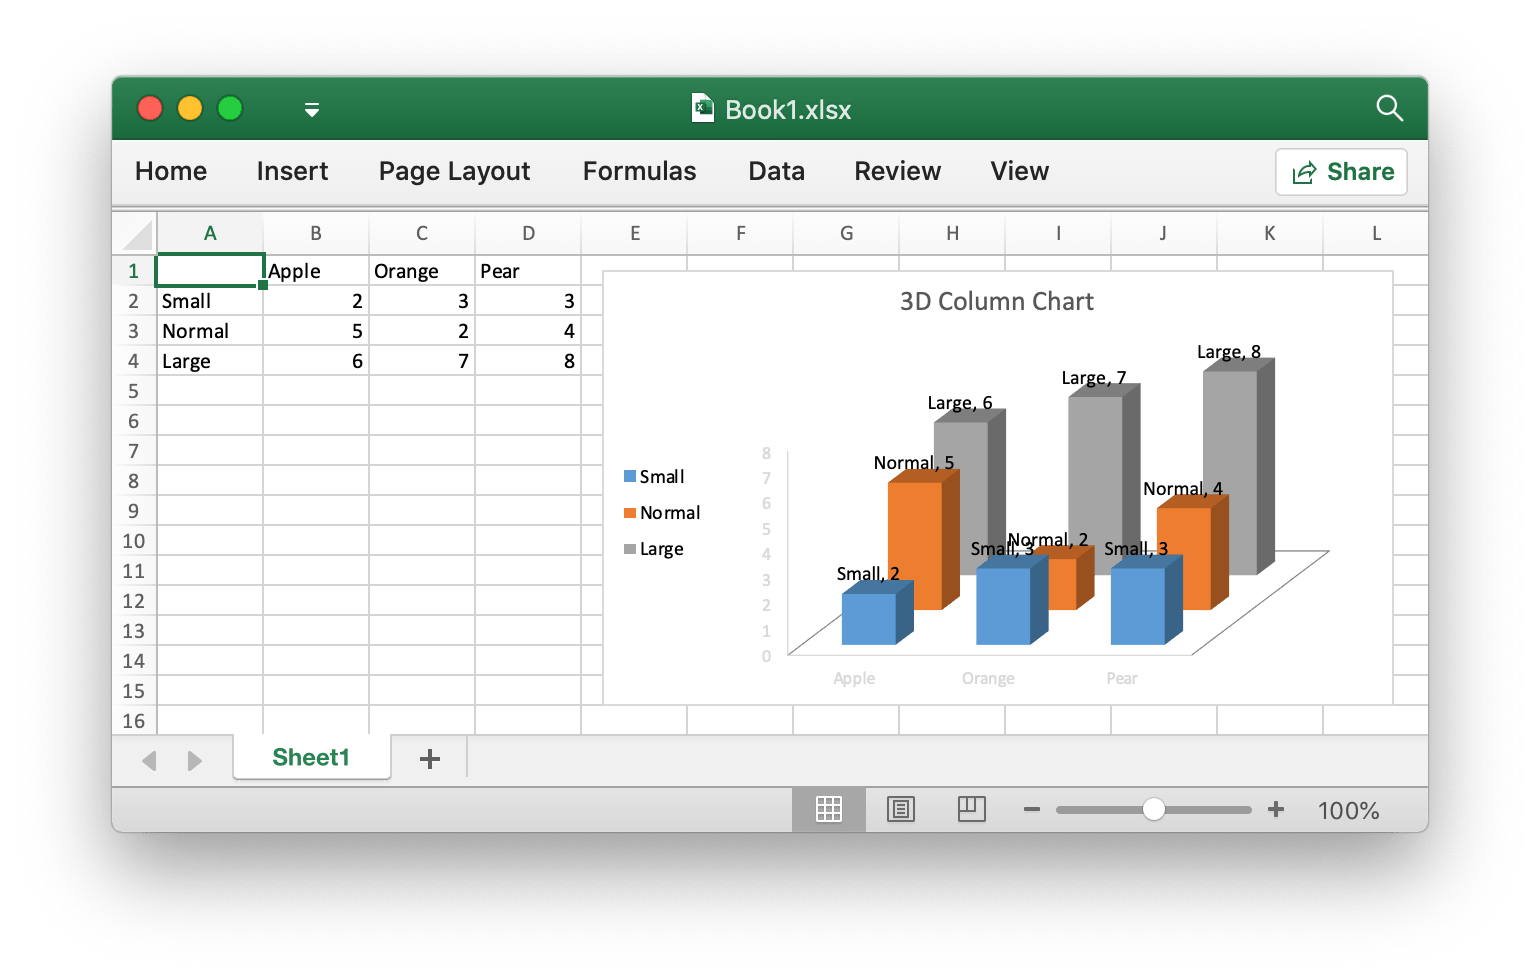Select the Review tab
1540x980 pixels.
tap(897, 171)
